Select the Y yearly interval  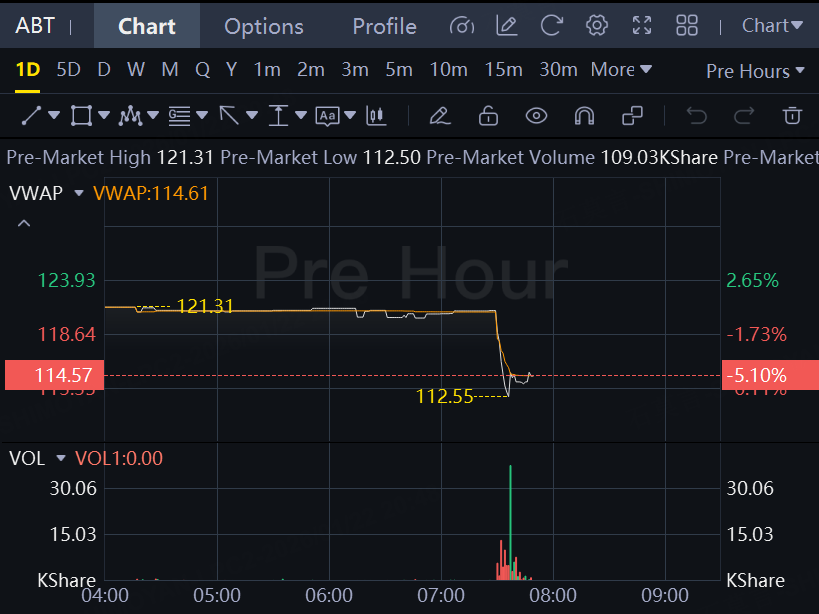[x=231, y=69]
